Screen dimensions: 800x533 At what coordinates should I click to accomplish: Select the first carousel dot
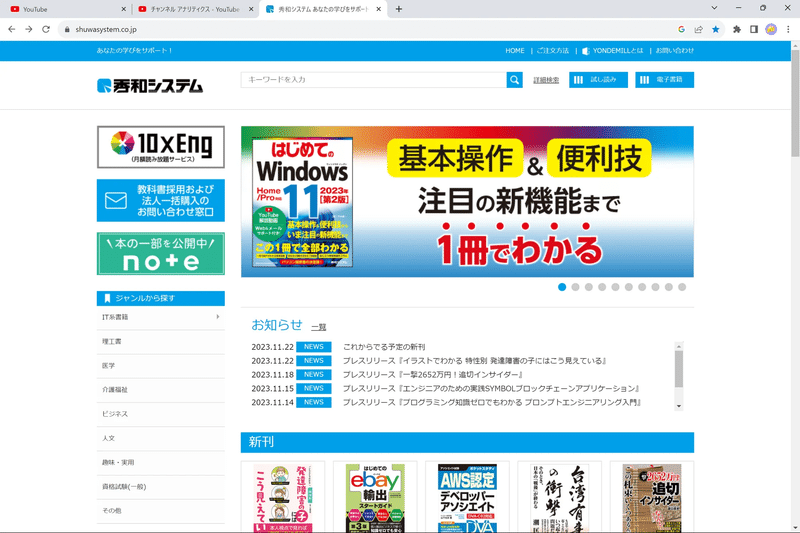[562, 287]
